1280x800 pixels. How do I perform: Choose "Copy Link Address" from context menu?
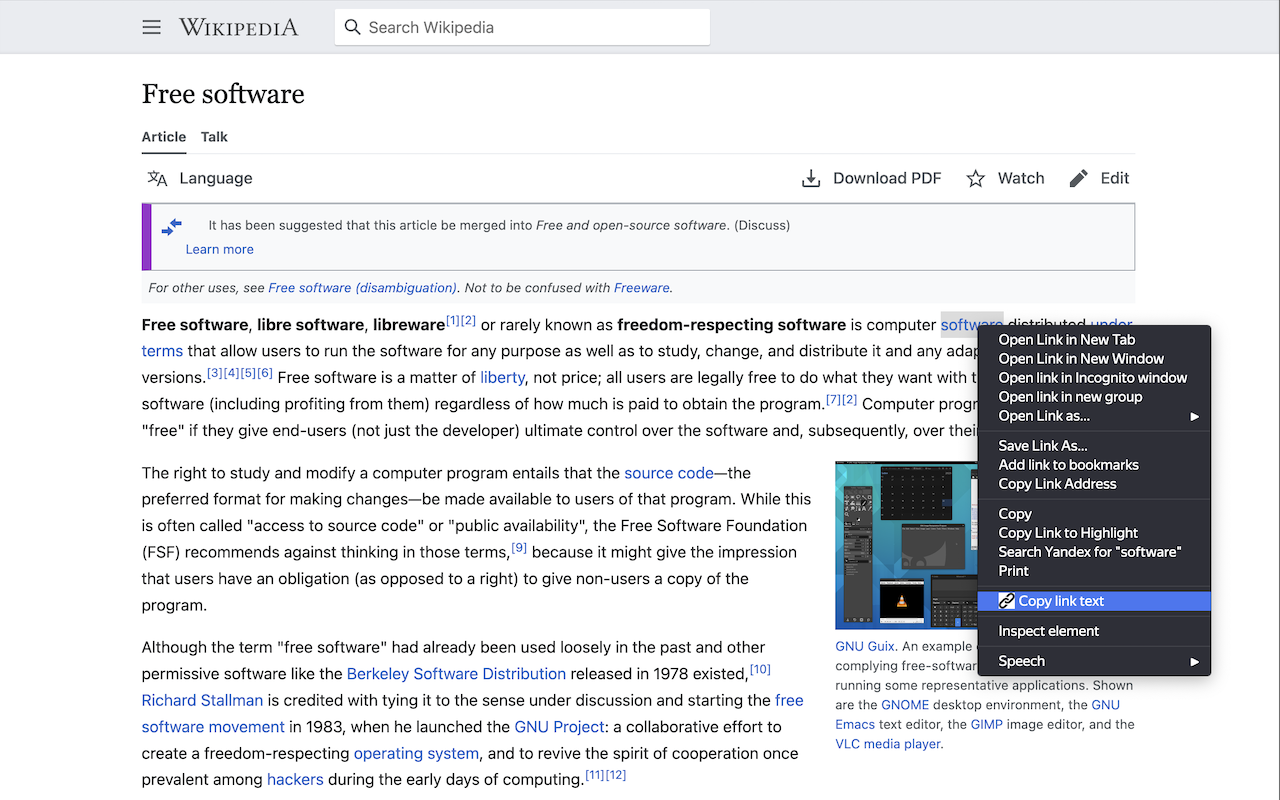(1057, 484)
